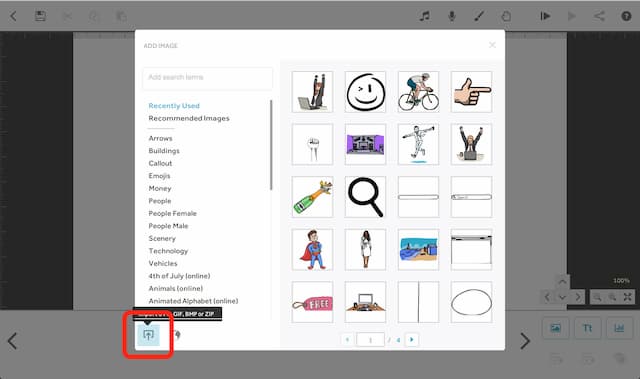Screen dimensions: 640x379
Task: Open the voiceover microphone icon
Action: (451, 16)
